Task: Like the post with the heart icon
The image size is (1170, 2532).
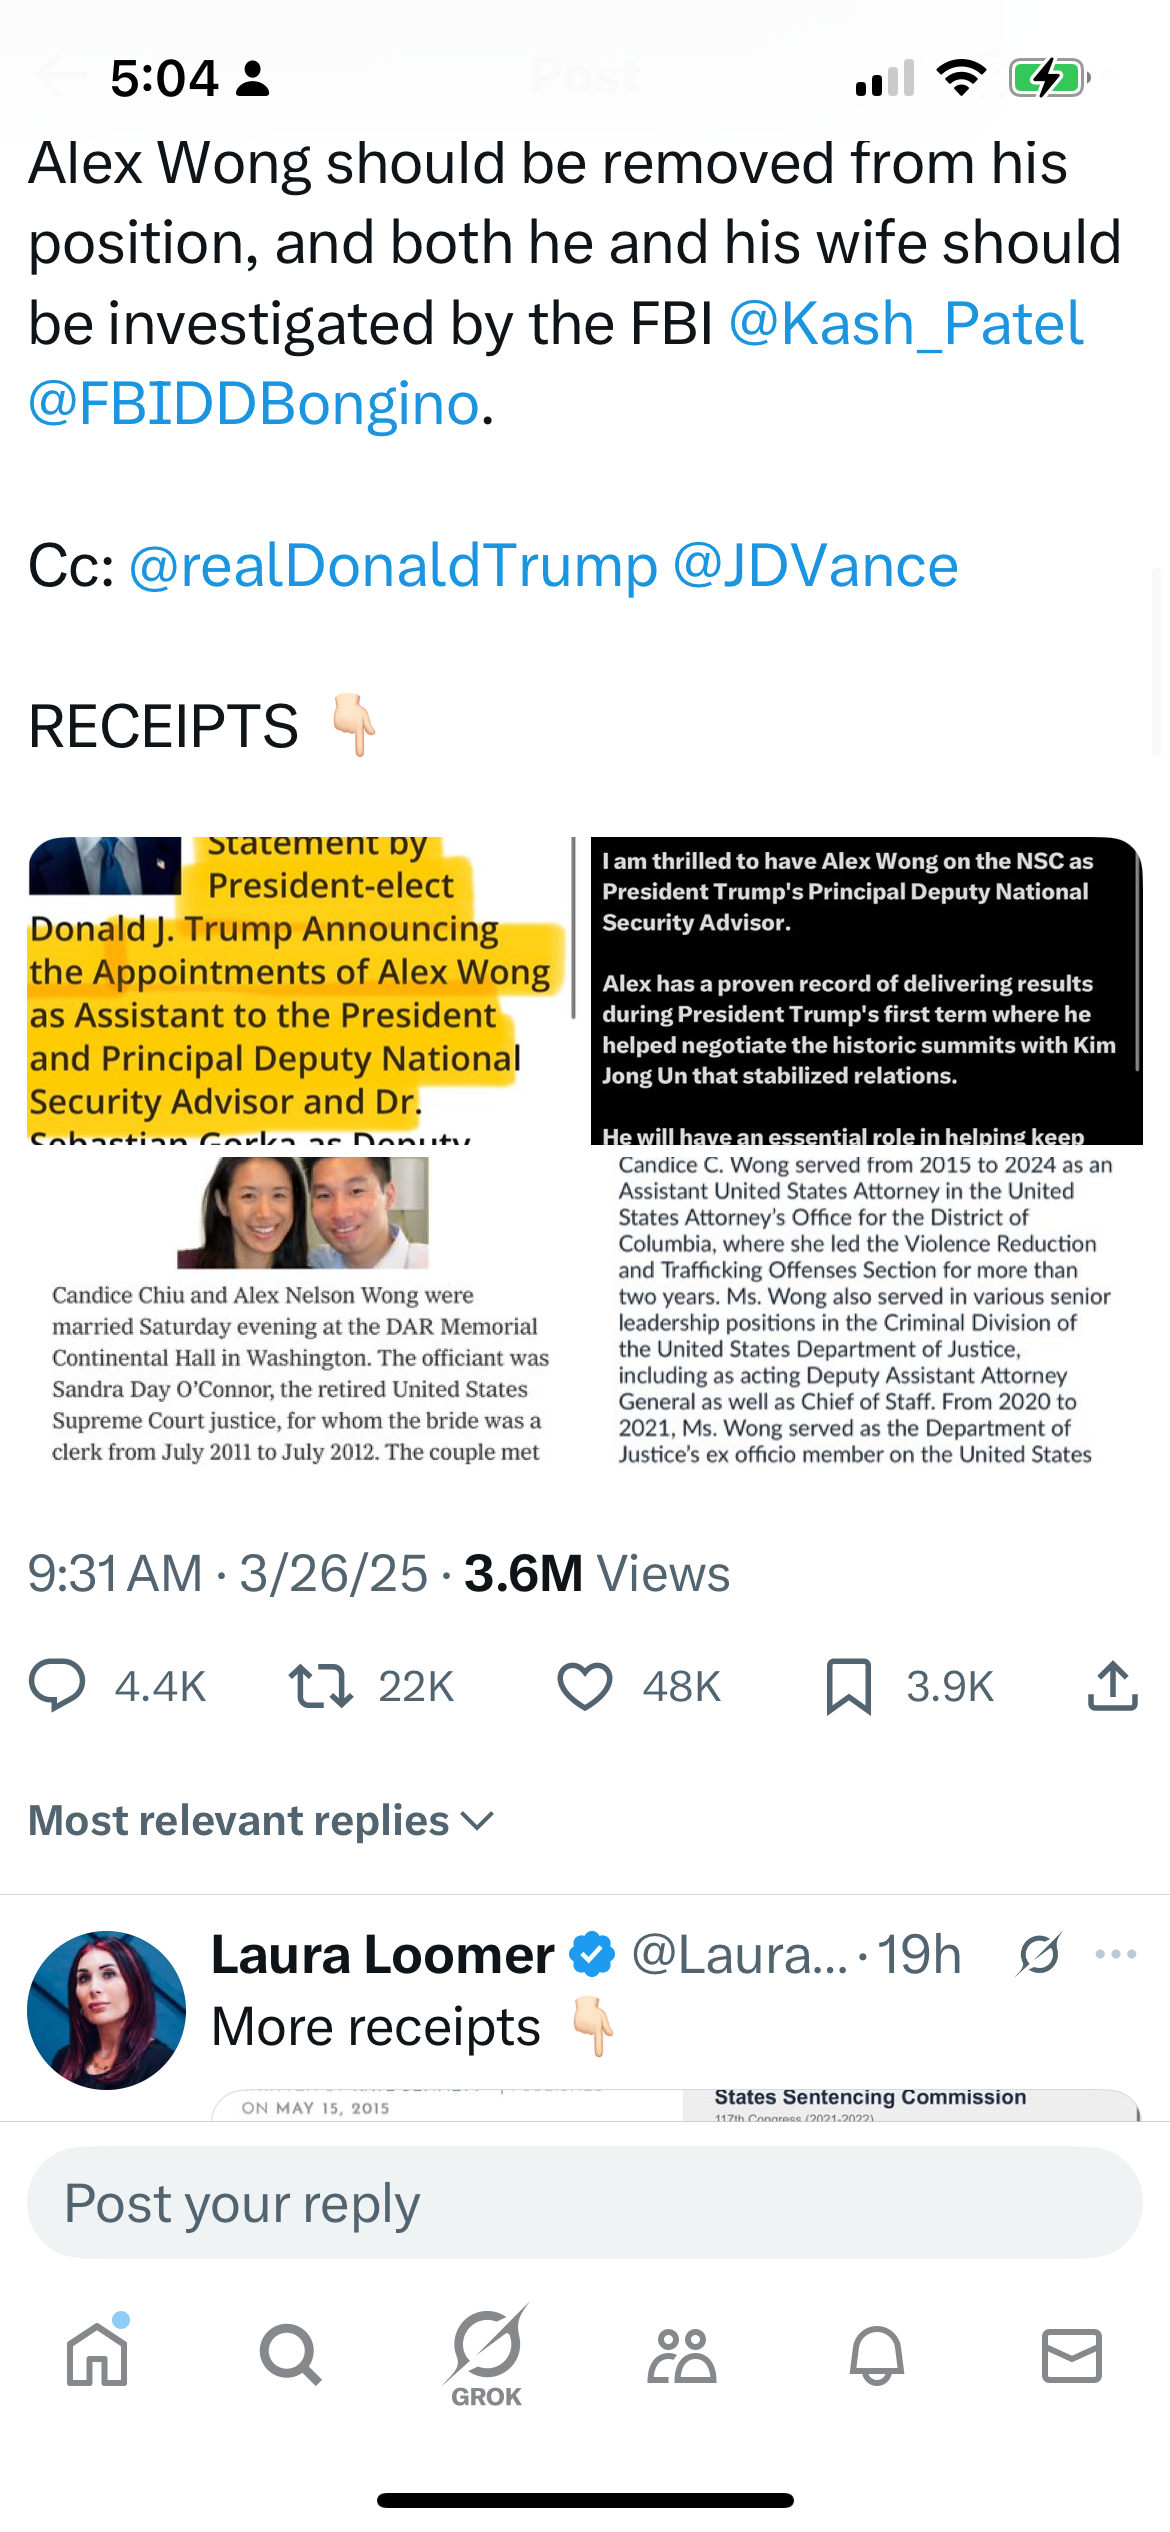Action: point(585,1686)
